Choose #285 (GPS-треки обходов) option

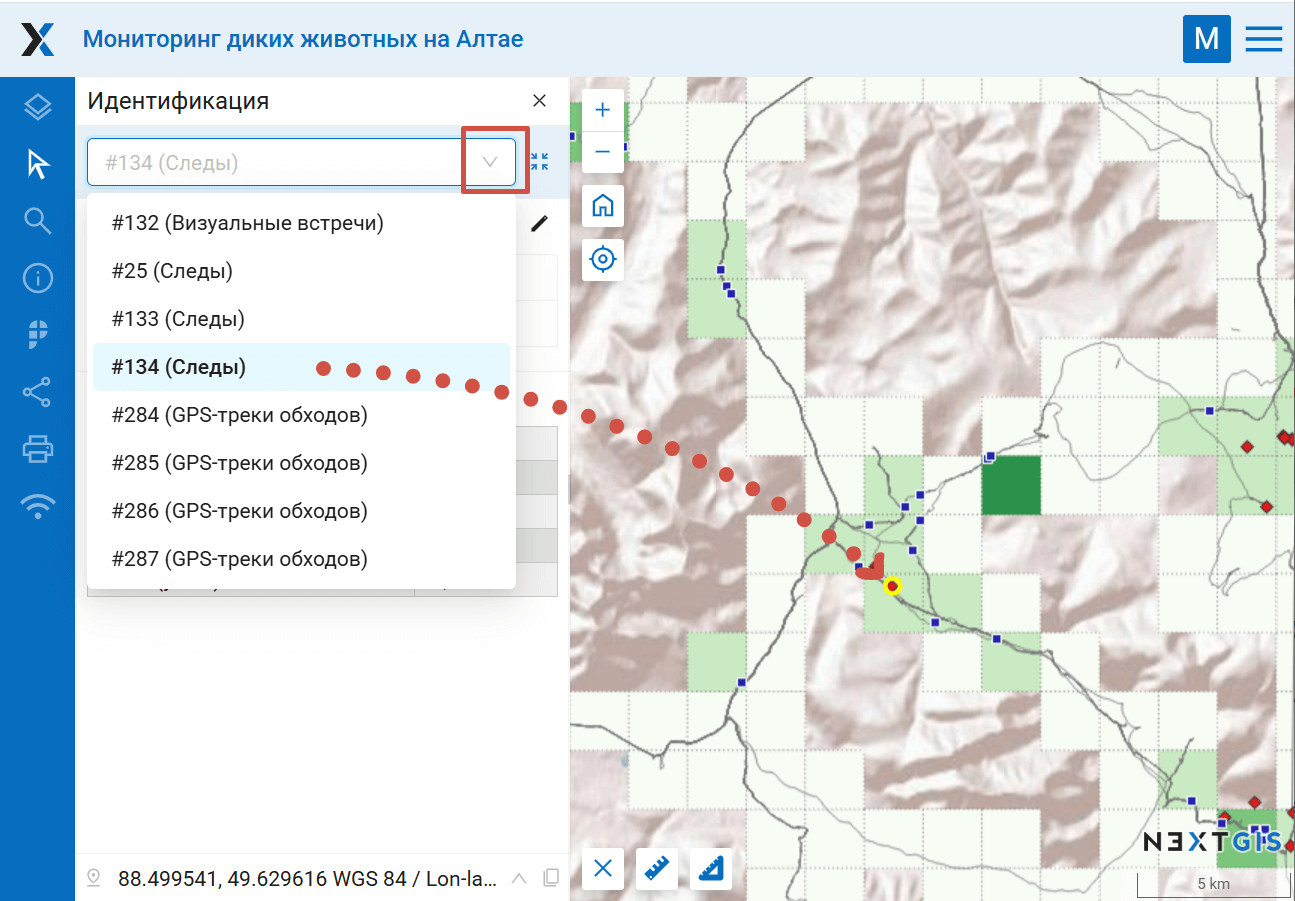tap(240, 463)
